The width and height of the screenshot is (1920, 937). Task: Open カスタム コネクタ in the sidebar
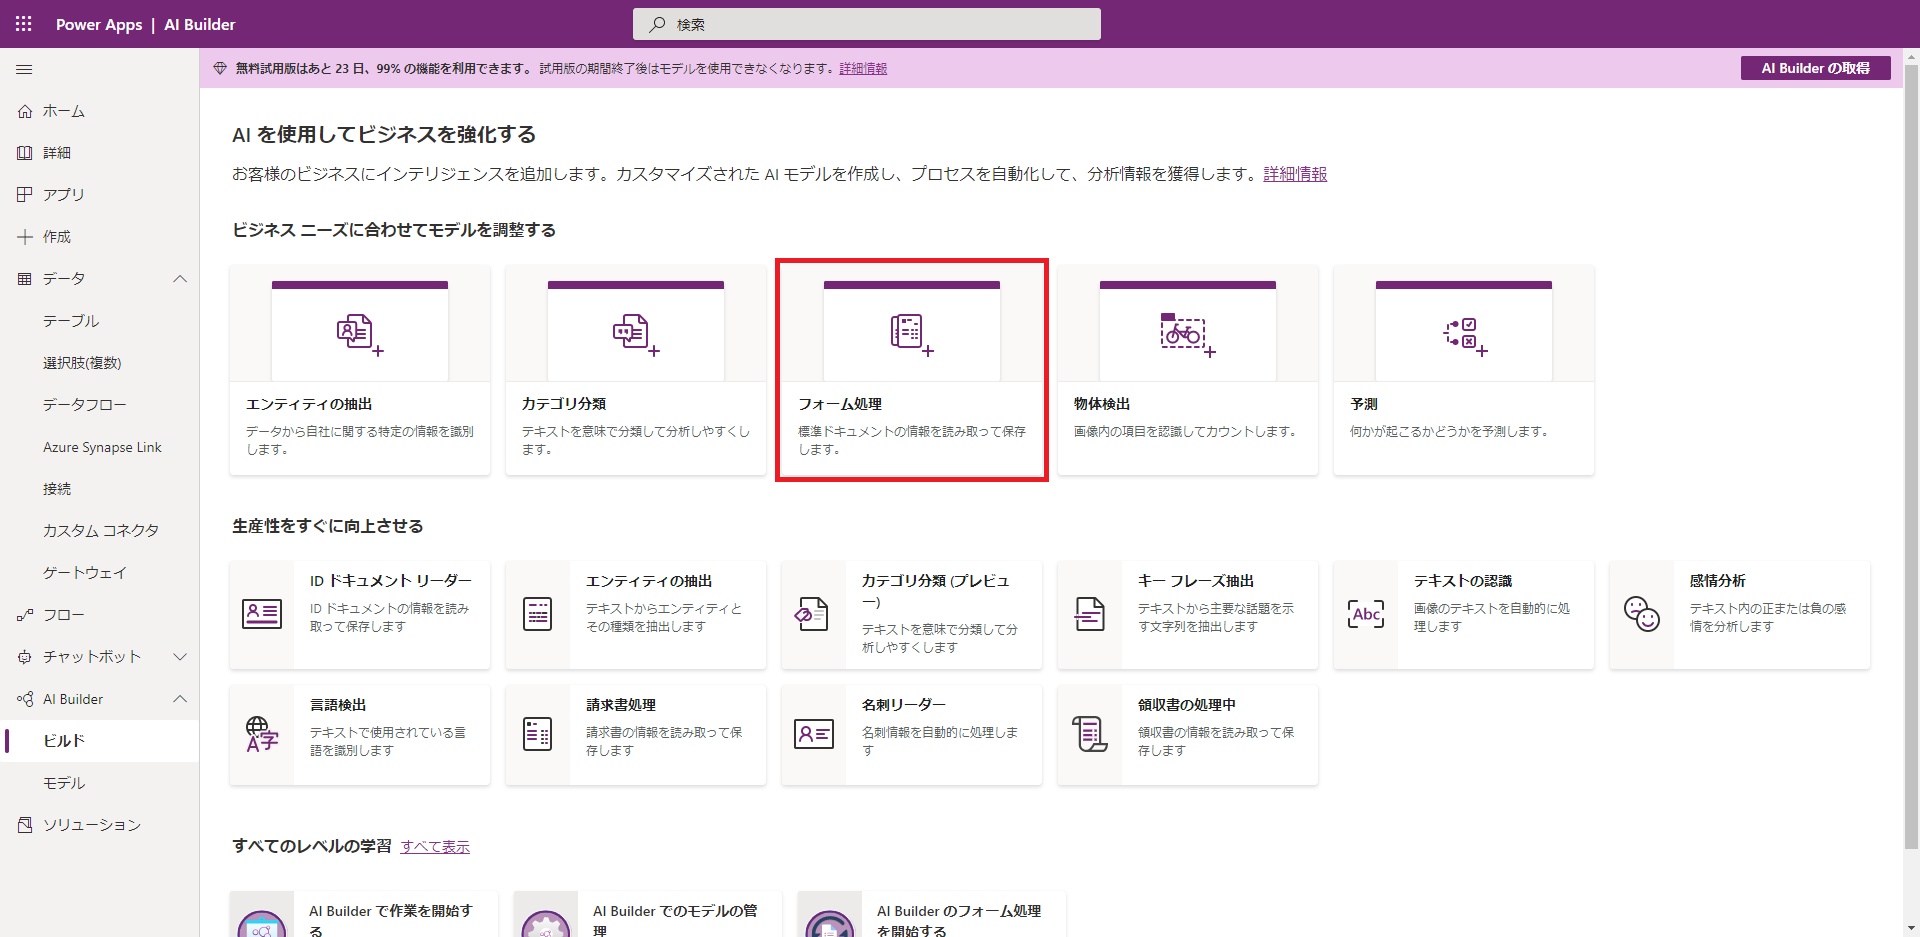[100, 531]
